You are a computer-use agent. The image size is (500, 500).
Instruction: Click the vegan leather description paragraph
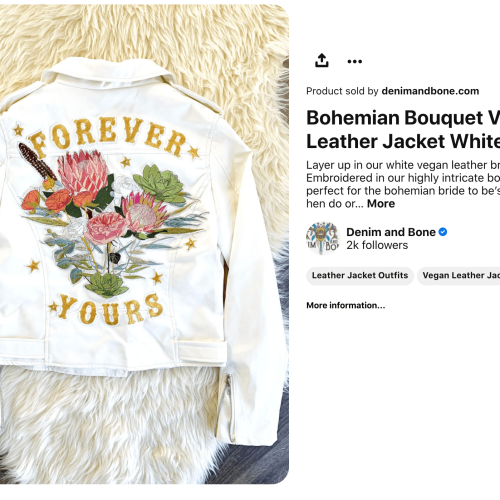coord(403,184)
